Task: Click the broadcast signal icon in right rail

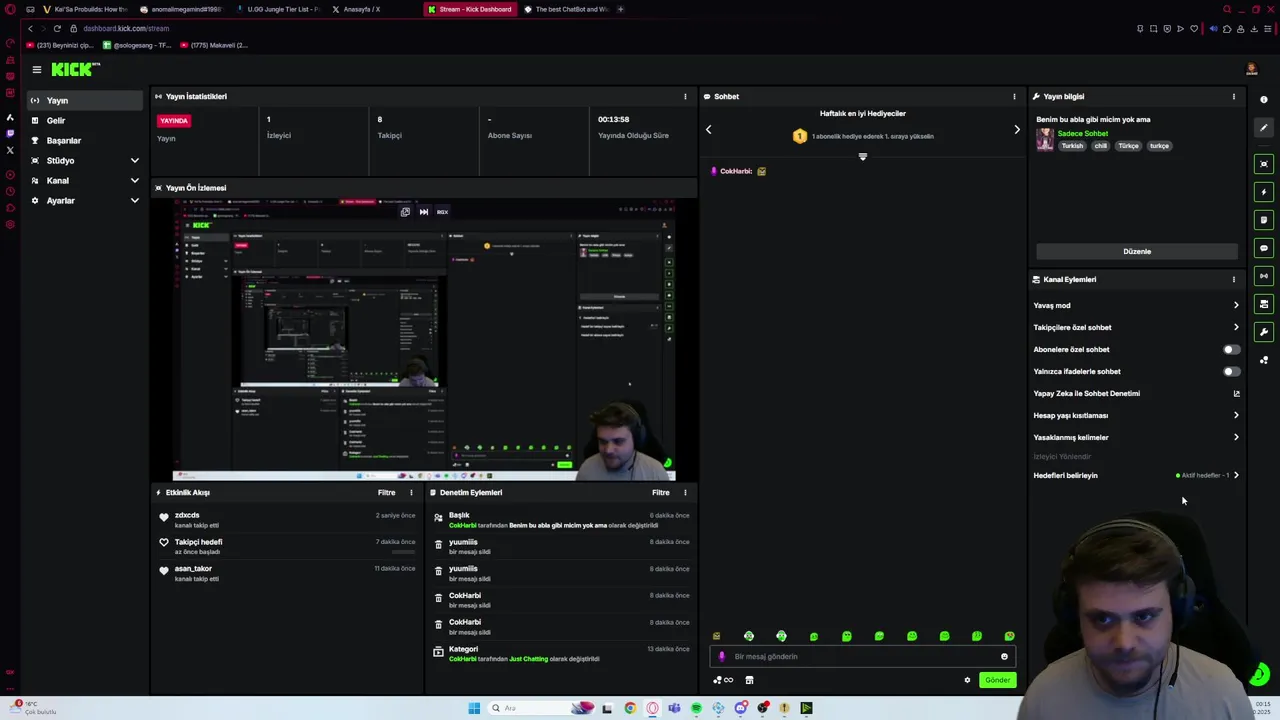Action: (x=1264, y=276)
